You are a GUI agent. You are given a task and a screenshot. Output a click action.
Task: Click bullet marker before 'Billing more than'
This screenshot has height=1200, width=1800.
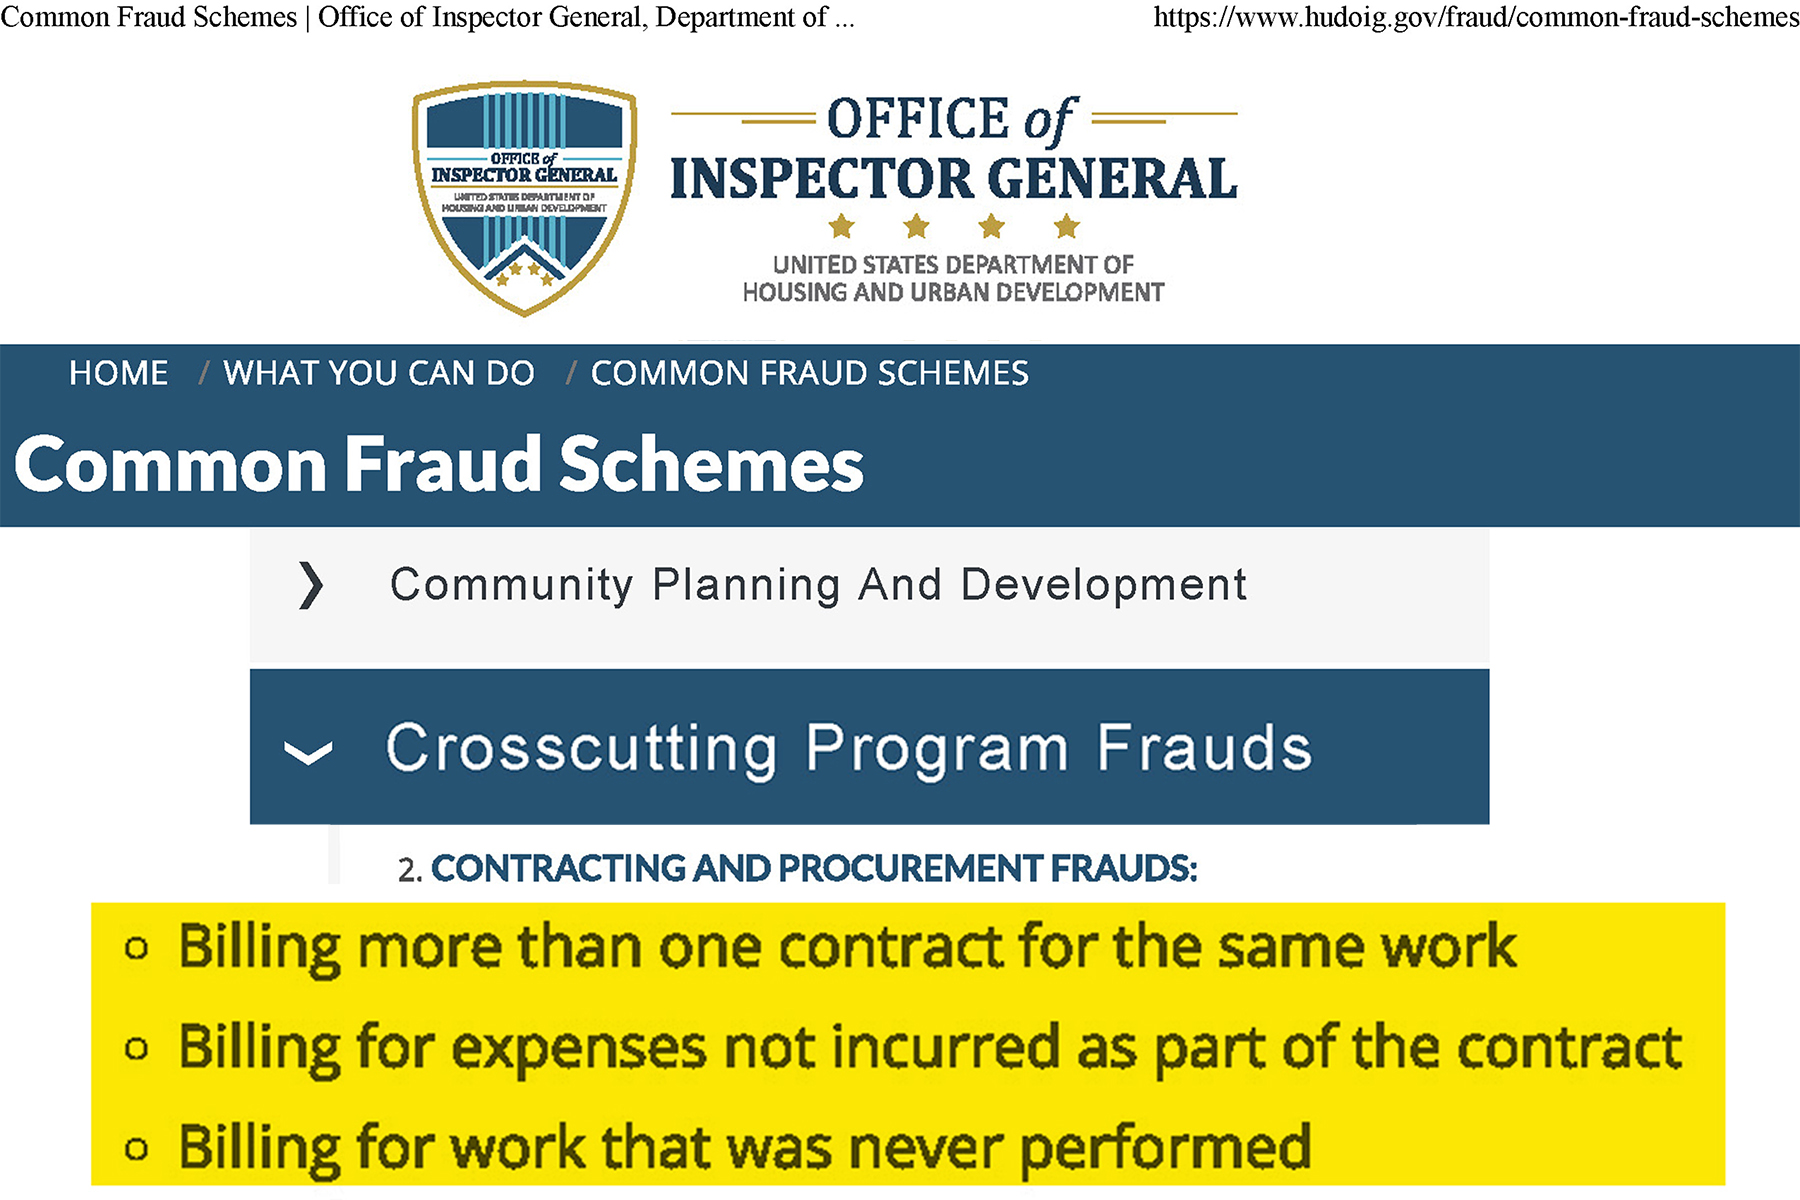(137, 948)
